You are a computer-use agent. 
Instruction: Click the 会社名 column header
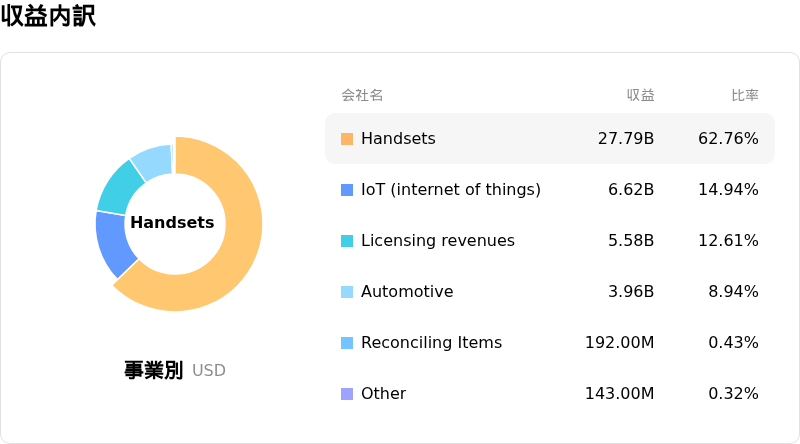362,96
